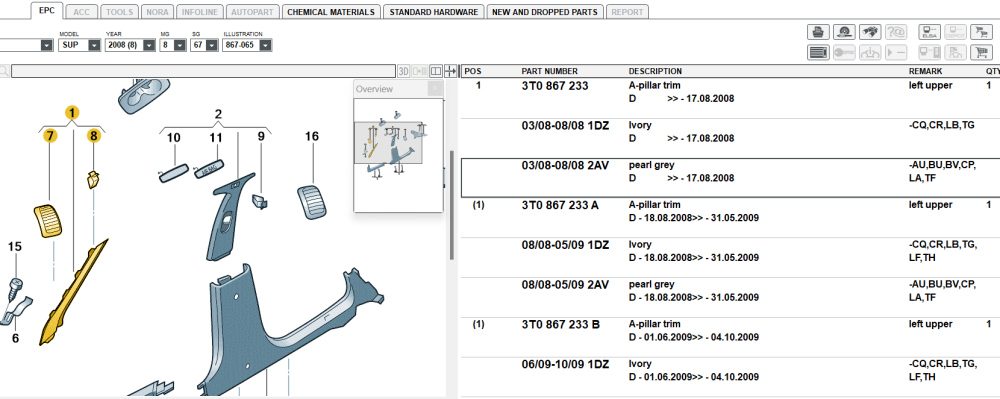Open the TOOLS tab

point(119,11)
